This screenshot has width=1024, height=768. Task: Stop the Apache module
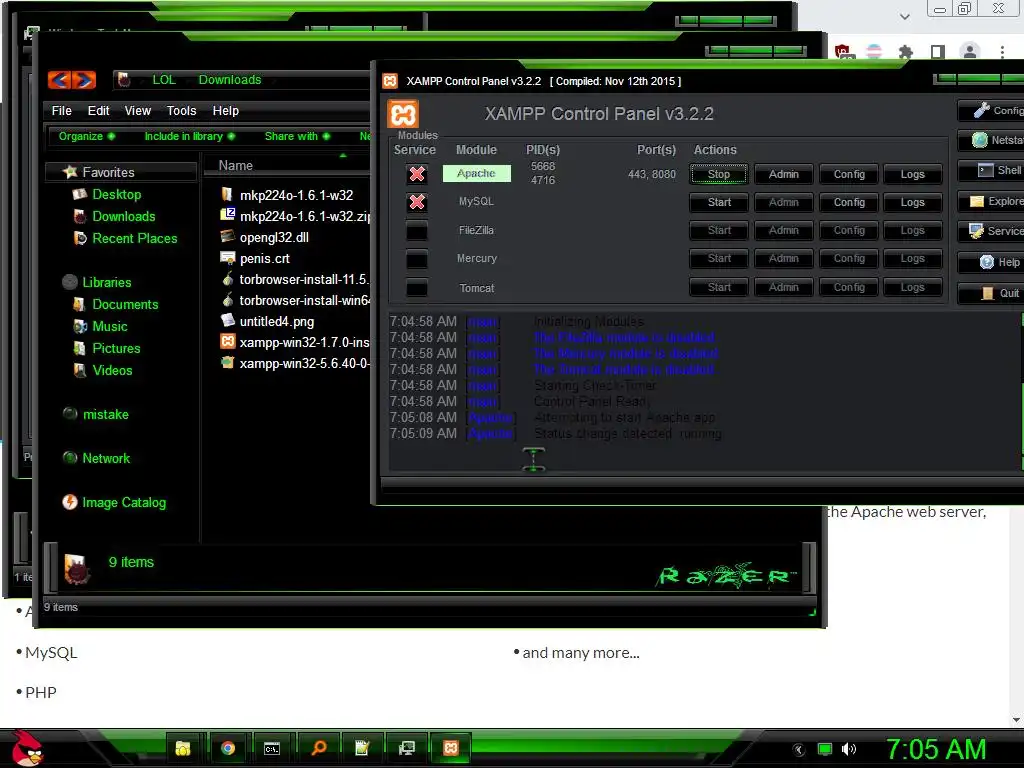[x=718, y=174]
